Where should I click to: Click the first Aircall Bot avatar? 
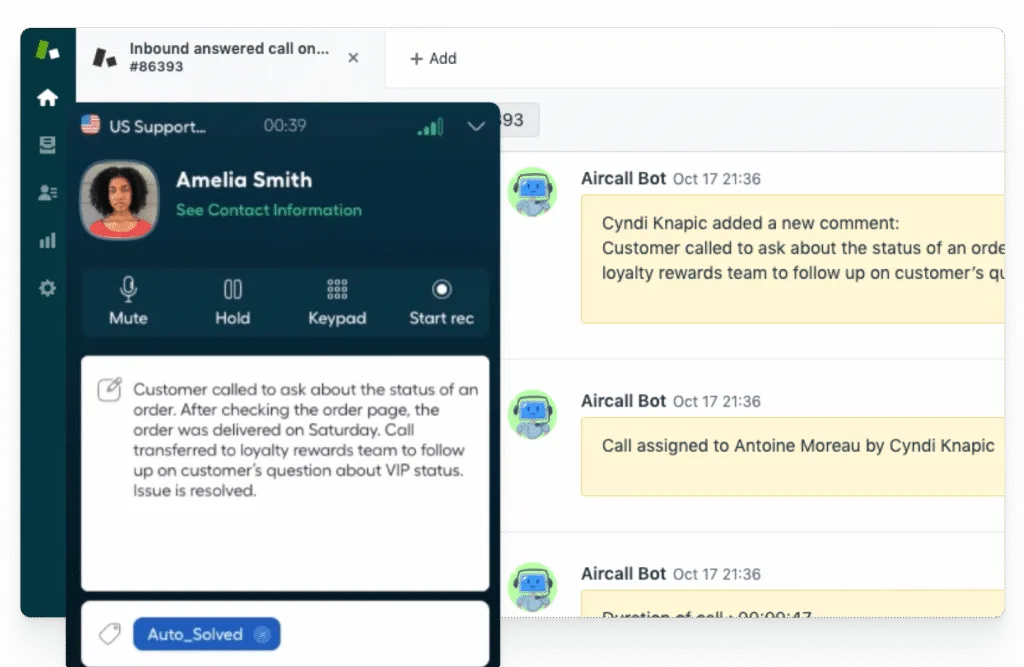click(532, 192)
